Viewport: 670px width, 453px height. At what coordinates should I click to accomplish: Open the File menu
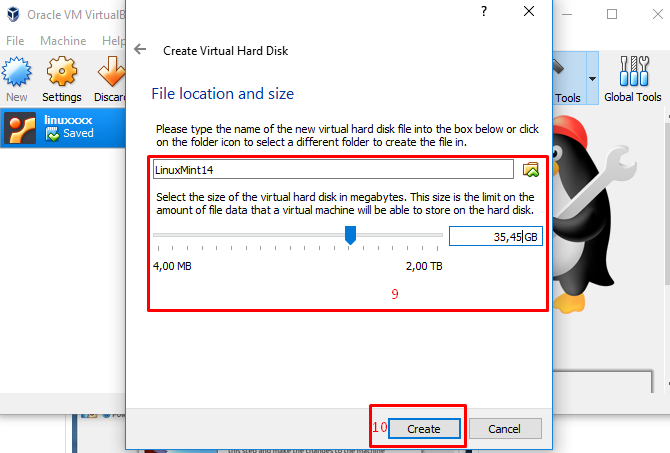tap(15, 41)
